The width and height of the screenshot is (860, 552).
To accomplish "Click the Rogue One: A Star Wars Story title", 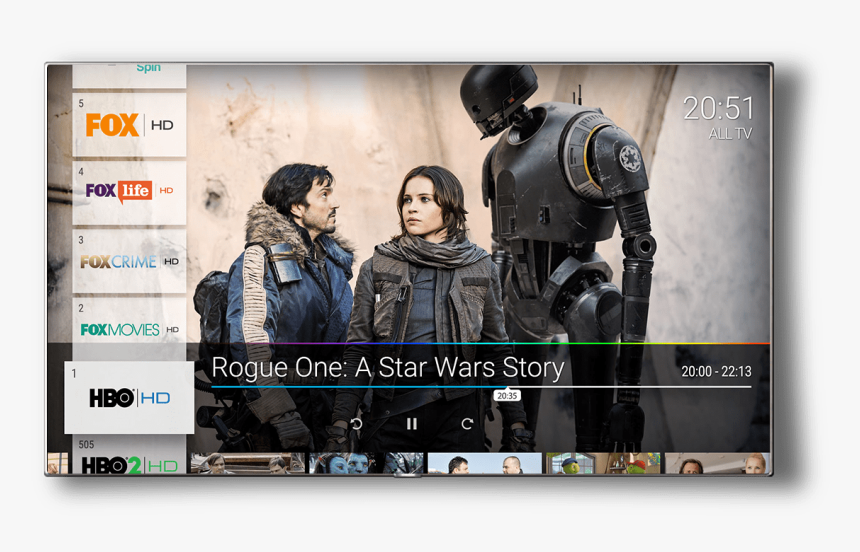I will (x=388, y=368).
